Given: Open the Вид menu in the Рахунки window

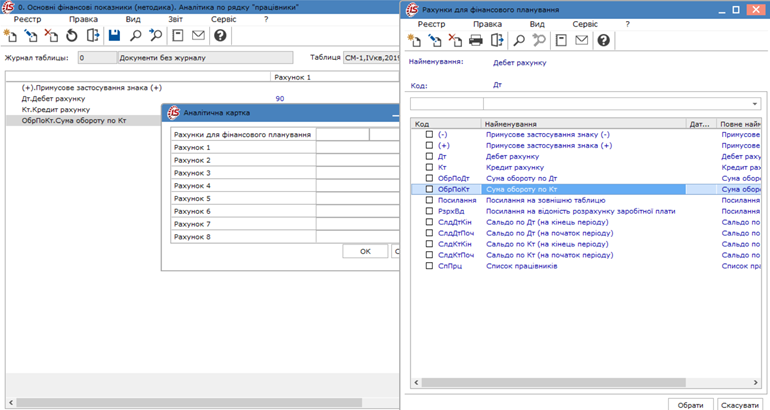Looking at the screenshot, I should (x=537, y=24).
